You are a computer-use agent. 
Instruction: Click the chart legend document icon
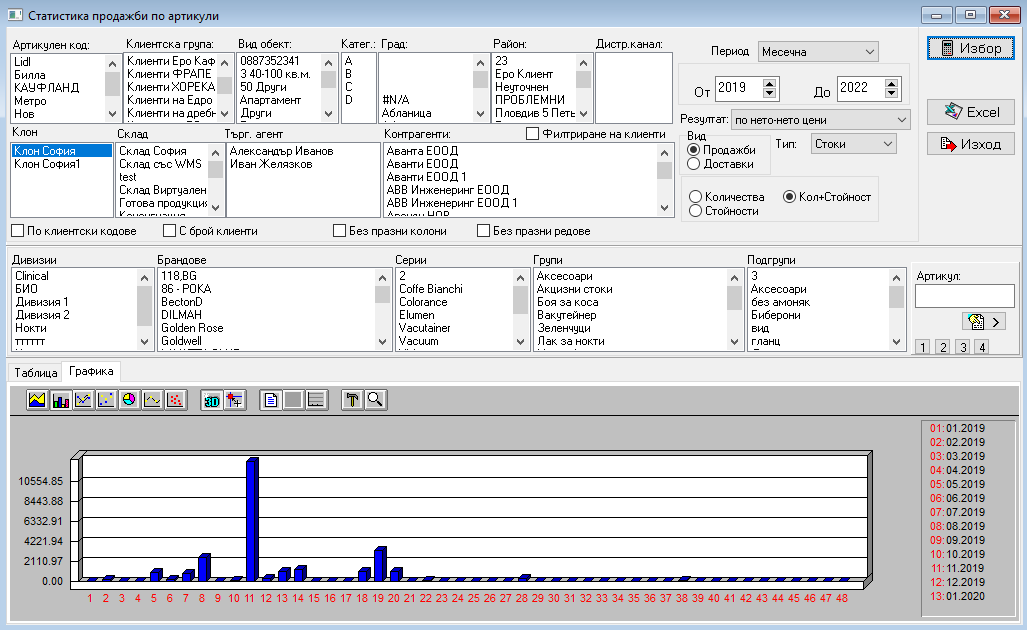(271, 399)
